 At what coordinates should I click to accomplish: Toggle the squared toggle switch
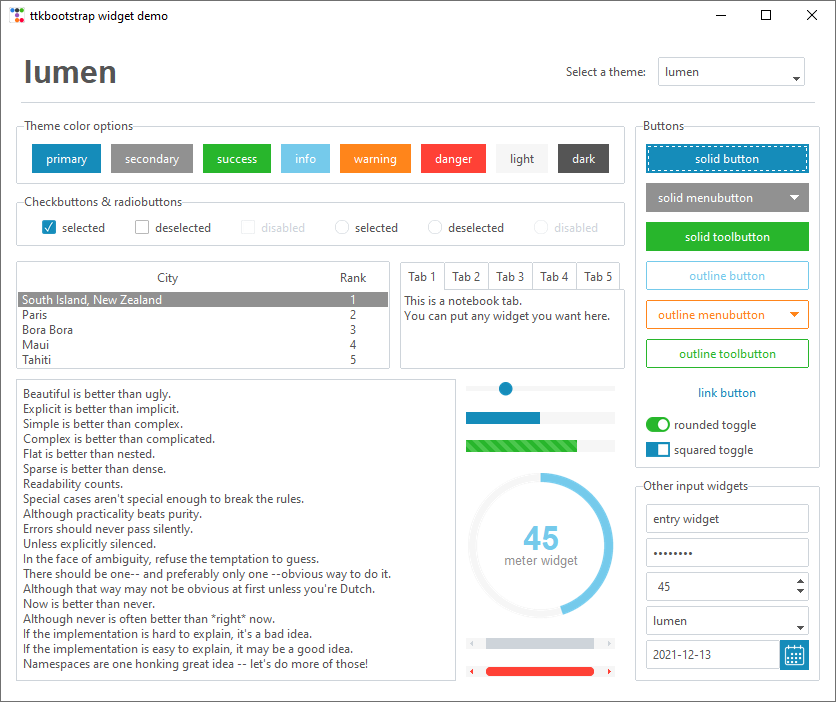click(658, 449)
